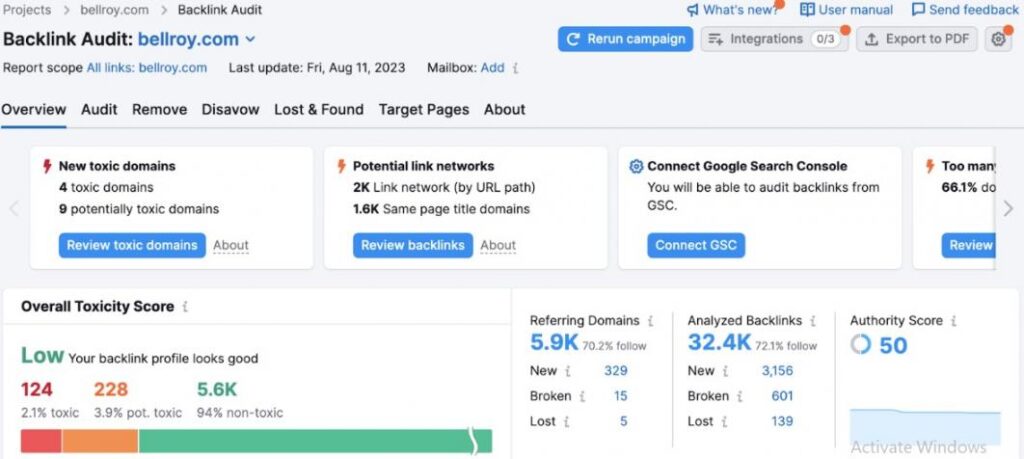Switch to the Overview tab

33,110
